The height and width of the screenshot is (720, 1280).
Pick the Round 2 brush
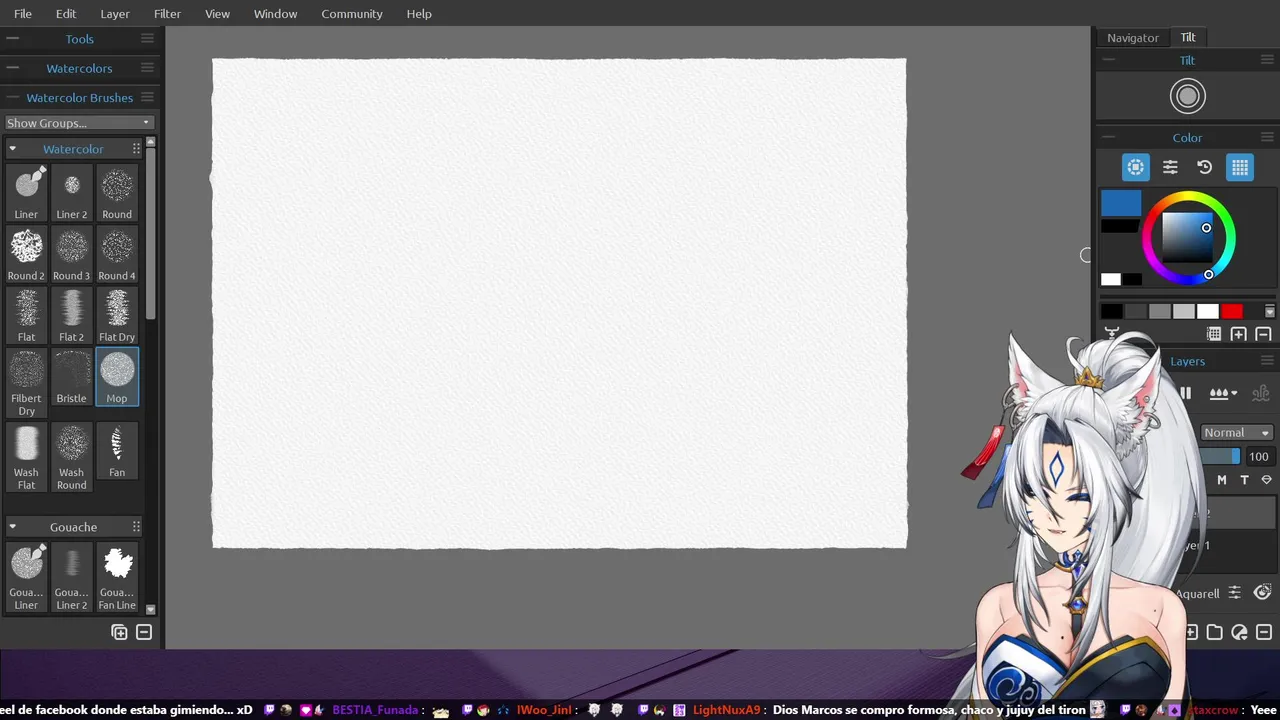click(26, 254)
